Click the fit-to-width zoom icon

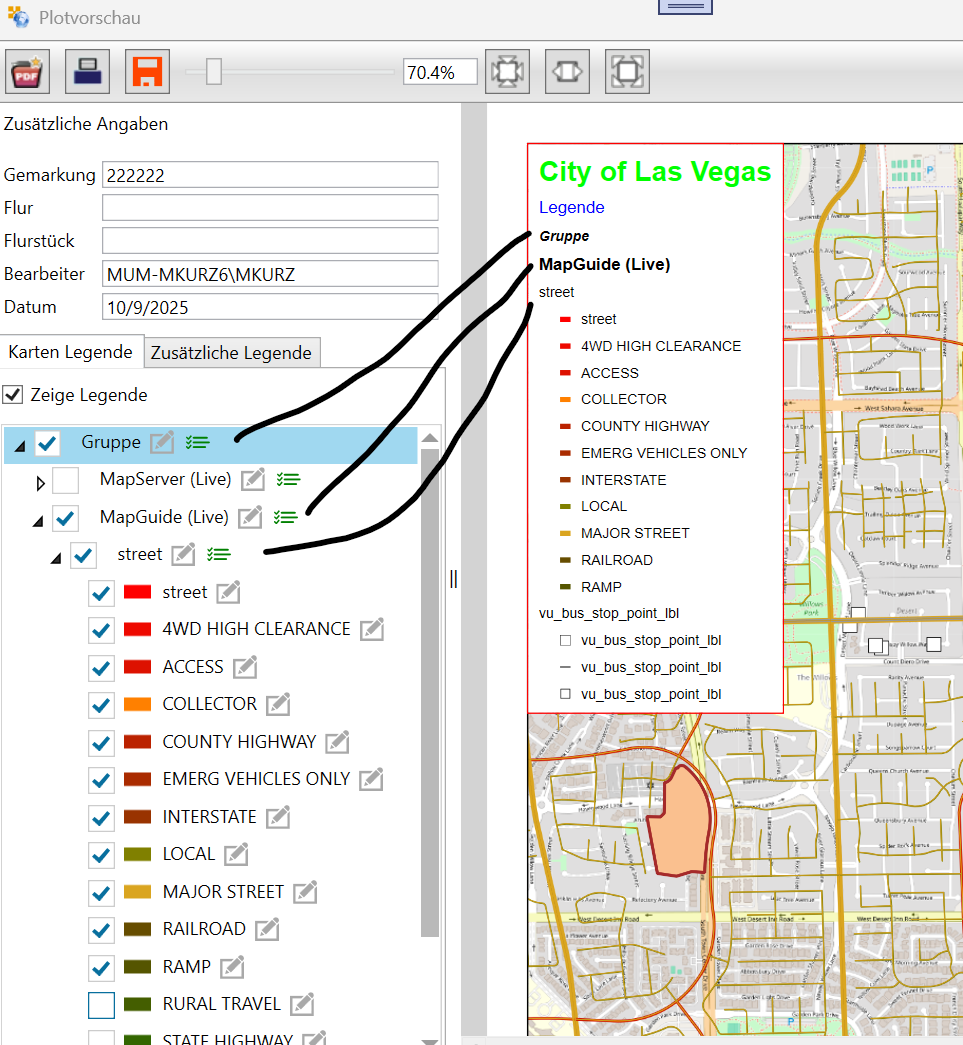pos(567,72)
